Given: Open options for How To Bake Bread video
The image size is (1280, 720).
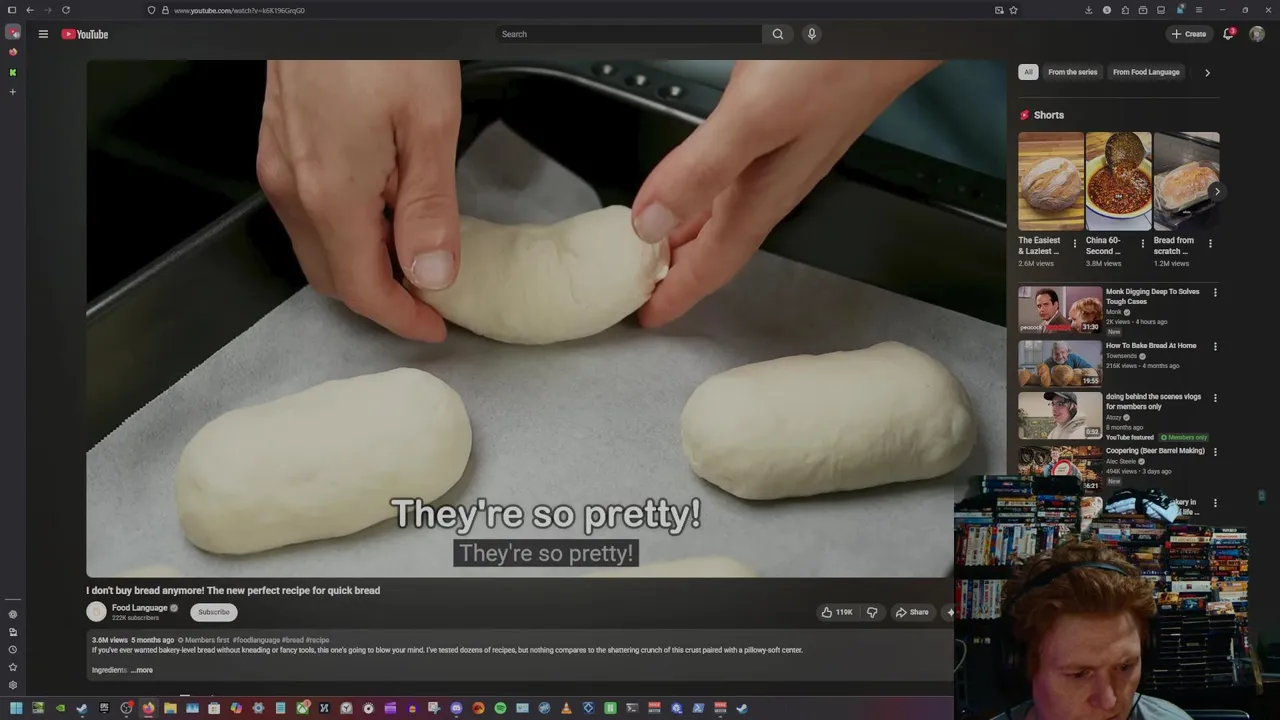Looking at the screenshot, I should pyautogui.click(x=1215, y=346).
